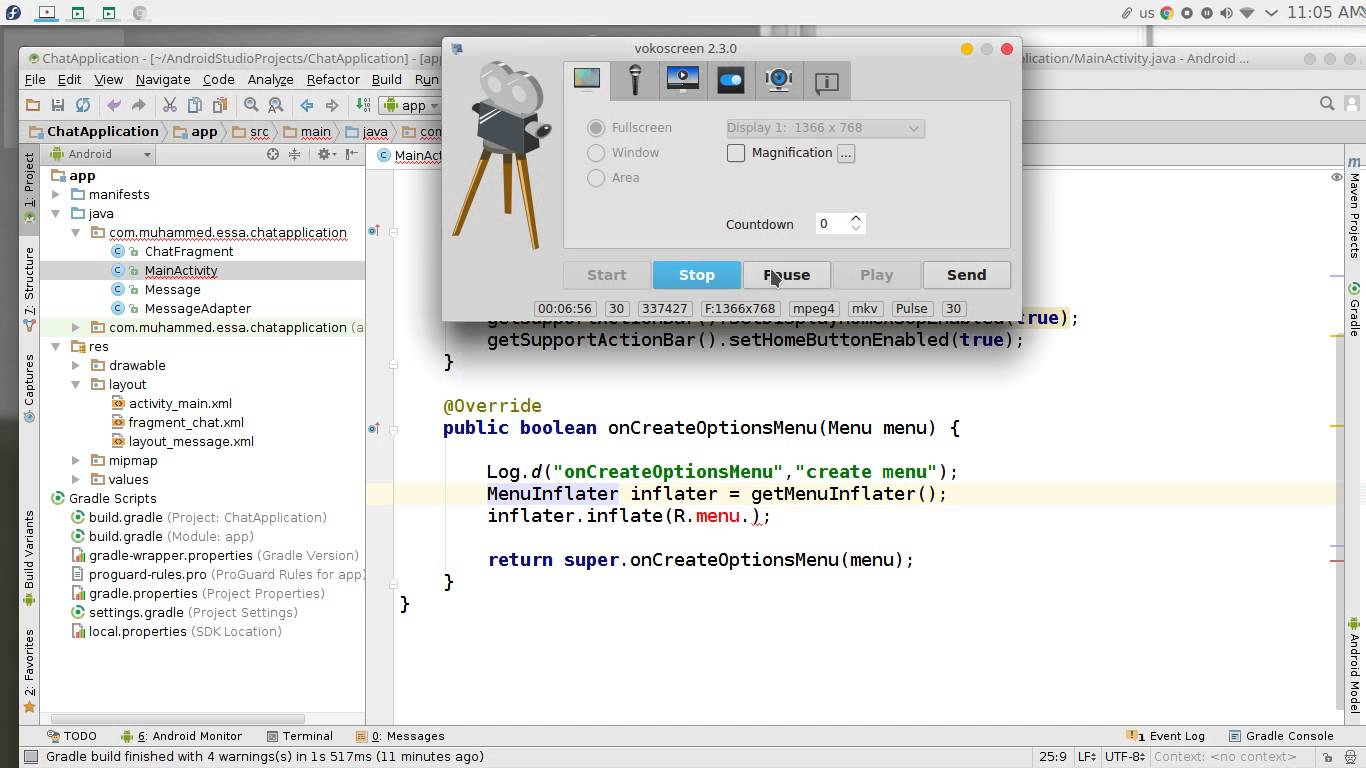Open Find using the magnifier toolbar icon
Image resolution: width=1366 pixels, height=768 pixels.
(252, 104)
